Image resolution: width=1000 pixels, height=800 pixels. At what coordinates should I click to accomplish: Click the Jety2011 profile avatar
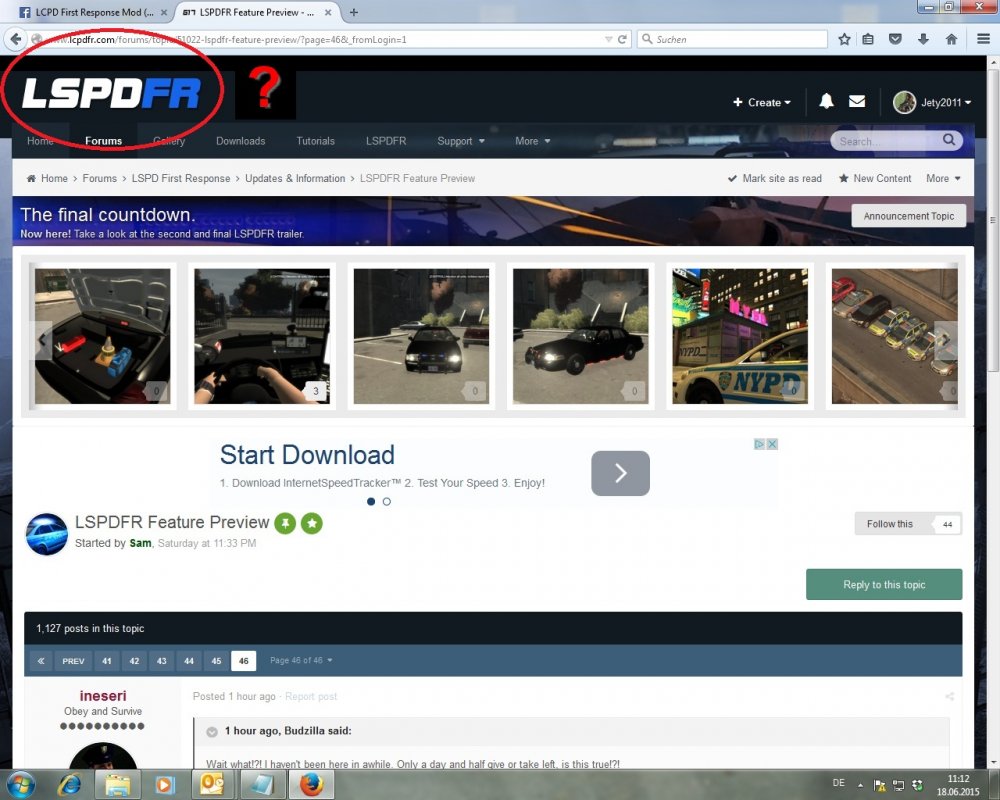click(x=904, y=102)
